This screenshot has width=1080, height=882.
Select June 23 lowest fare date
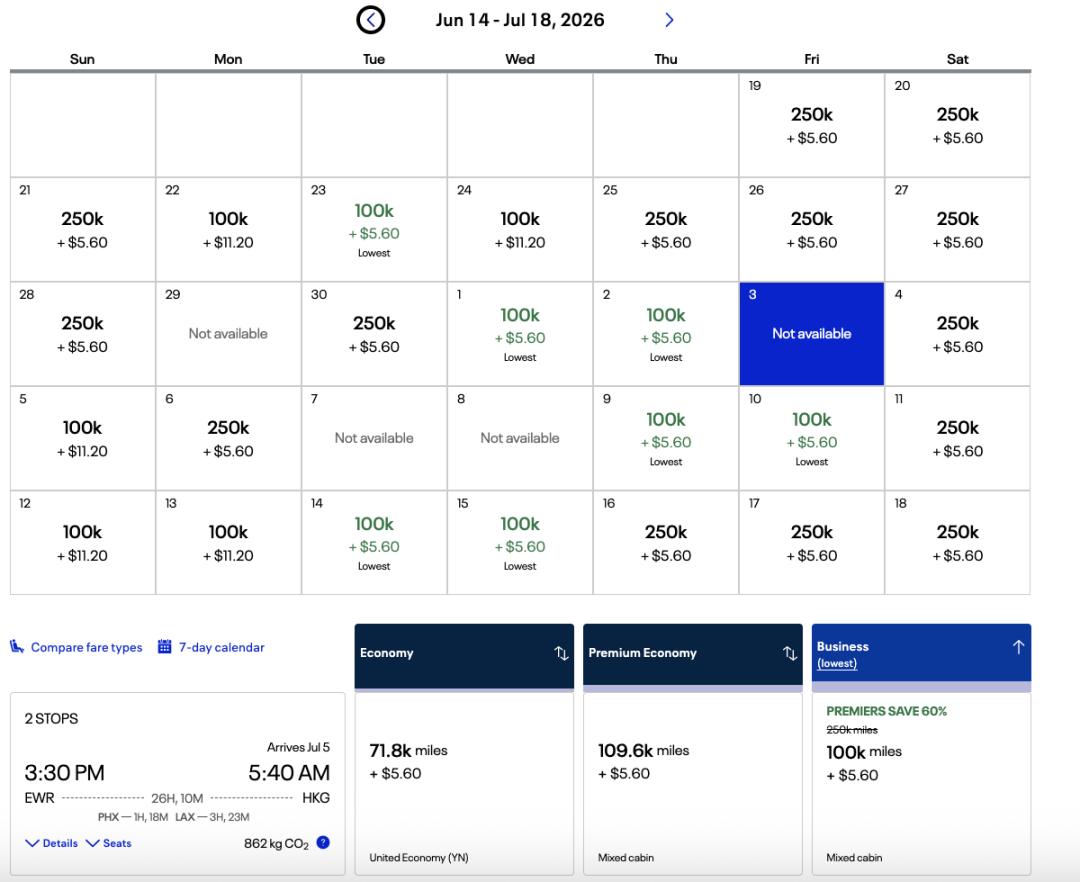(x=374, y=230)
